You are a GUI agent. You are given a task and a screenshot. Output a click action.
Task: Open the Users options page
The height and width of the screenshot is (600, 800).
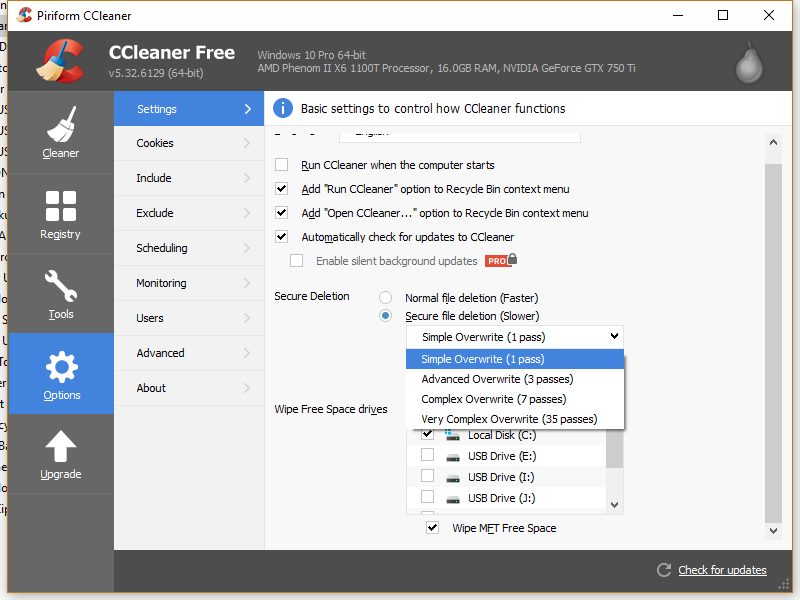pyautogui.click(x=189, y=318)
